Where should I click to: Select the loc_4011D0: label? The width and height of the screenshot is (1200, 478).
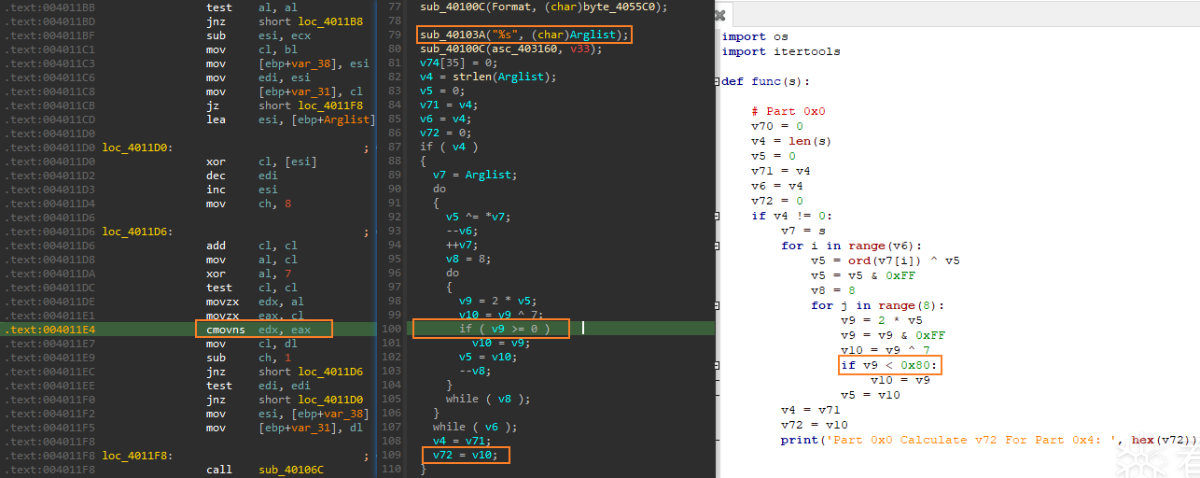click(138, 147)
